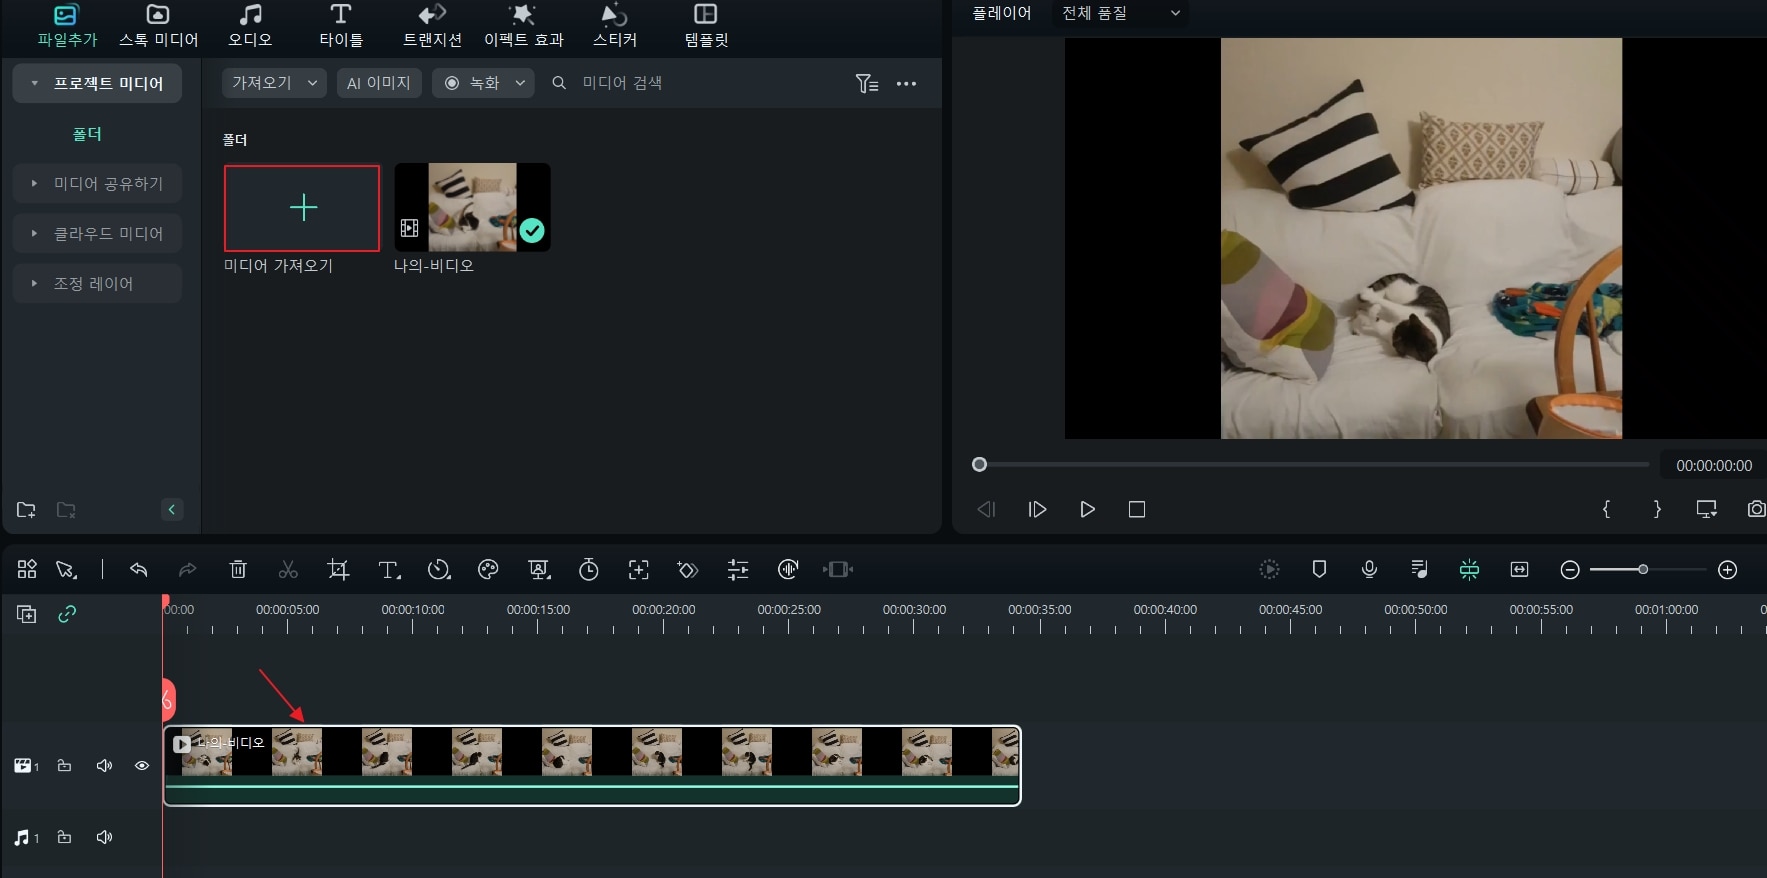This screenshot has width=1767, height=878.
Task: Click the timeline zoom slider handle
Action: pos(1642,570)
